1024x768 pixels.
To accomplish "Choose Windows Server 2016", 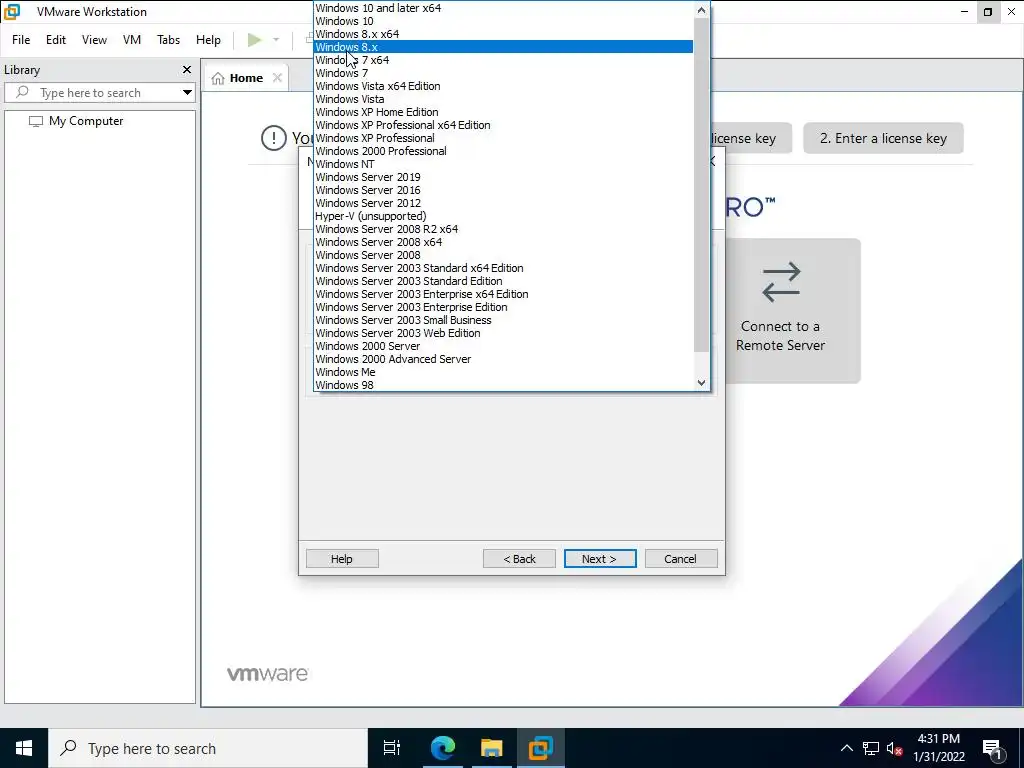I will tap(504, 190).
